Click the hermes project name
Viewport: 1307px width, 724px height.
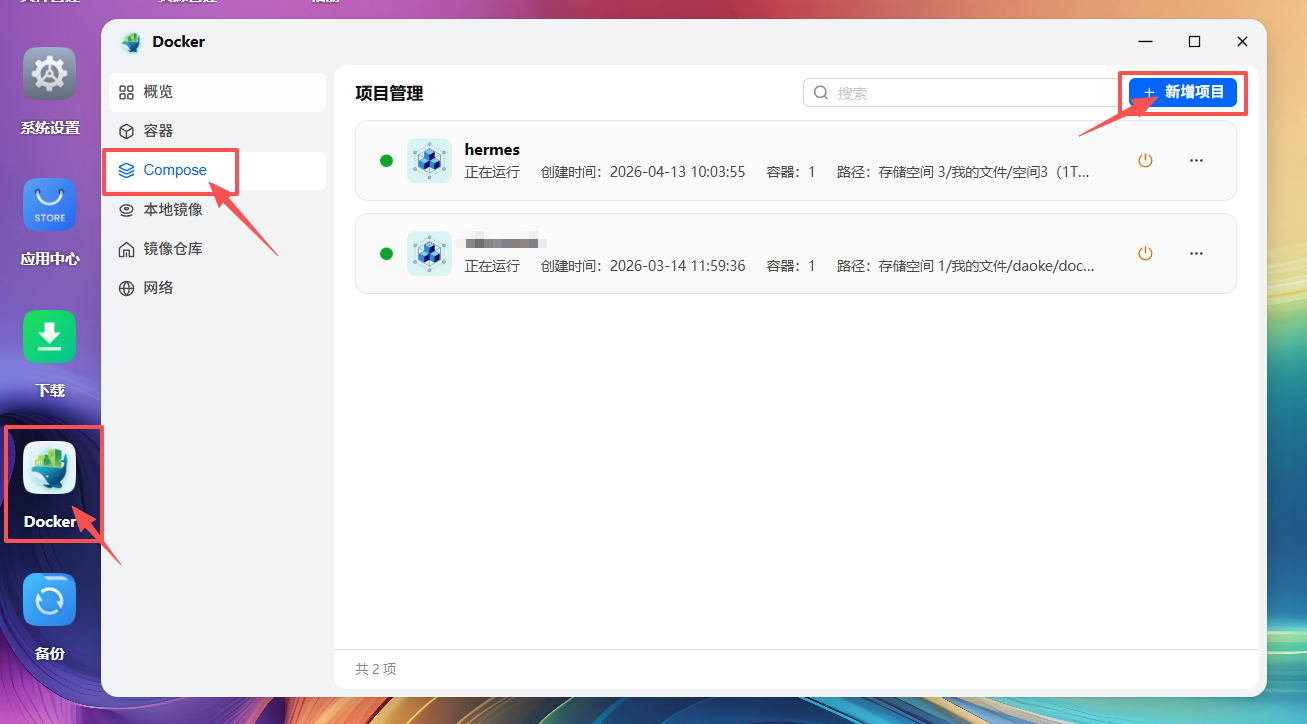[x=492, y=149]
